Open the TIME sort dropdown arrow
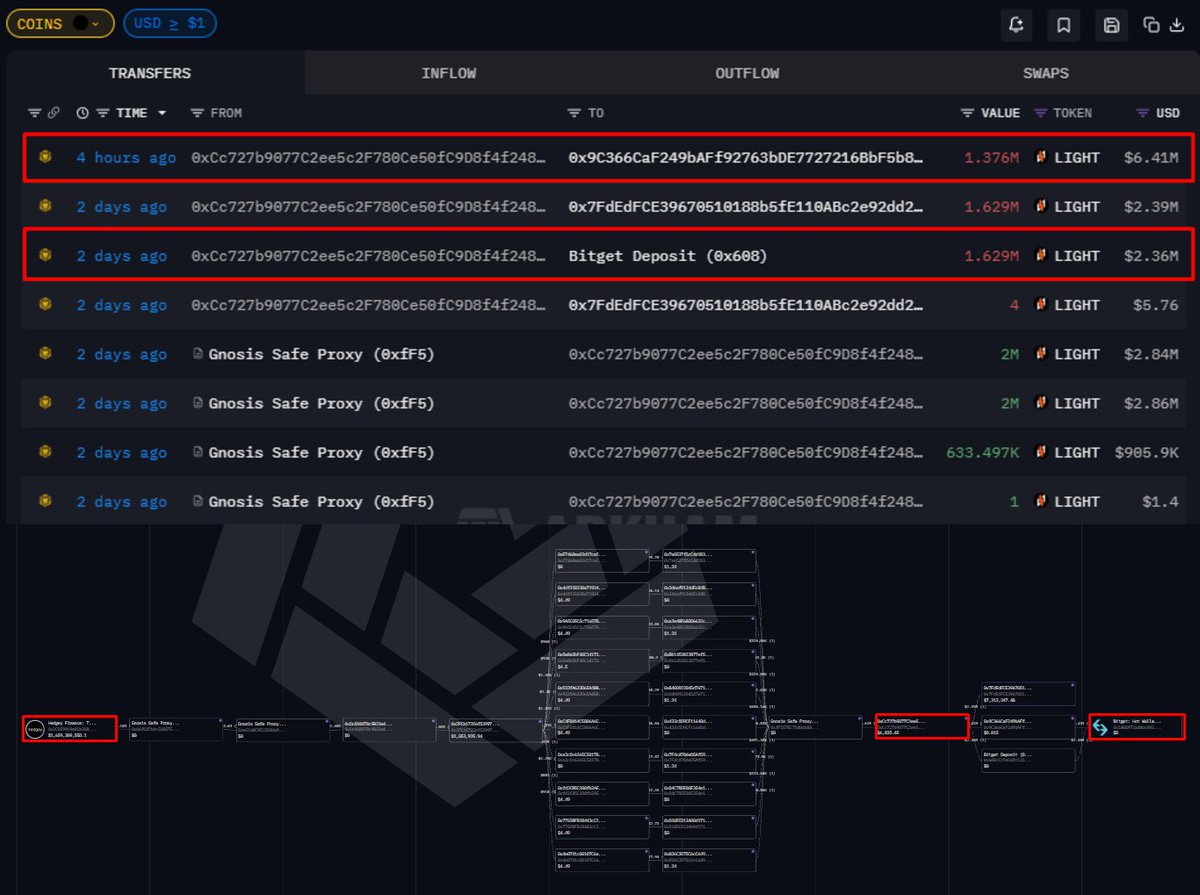 point(160,113)
